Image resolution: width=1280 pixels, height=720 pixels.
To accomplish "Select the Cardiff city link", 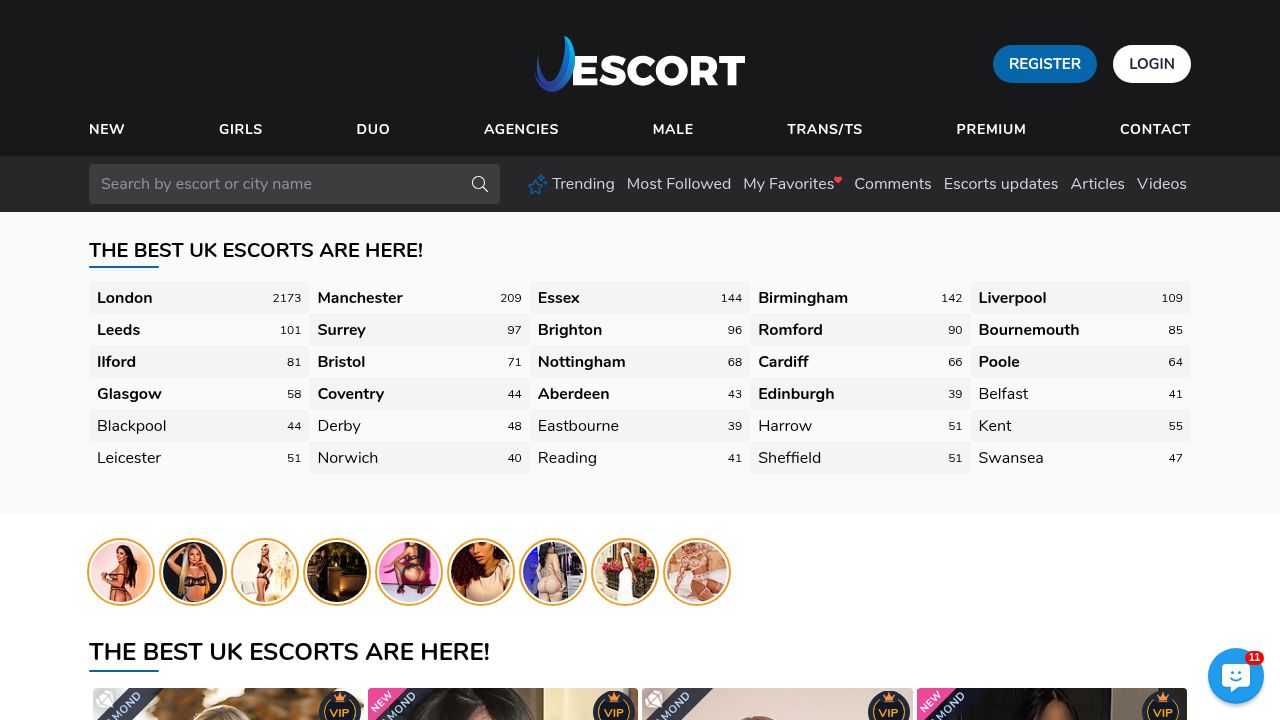I will coord(860,362).
